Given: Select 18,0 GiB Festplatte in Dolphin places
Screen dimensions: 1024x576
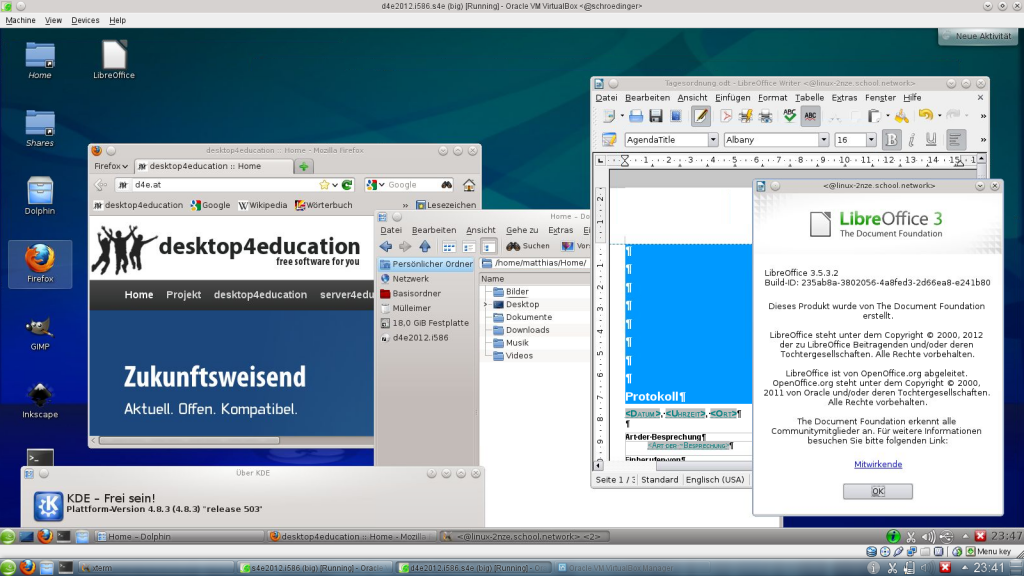Looking at the screenshot, I should (x=426, y=323).
